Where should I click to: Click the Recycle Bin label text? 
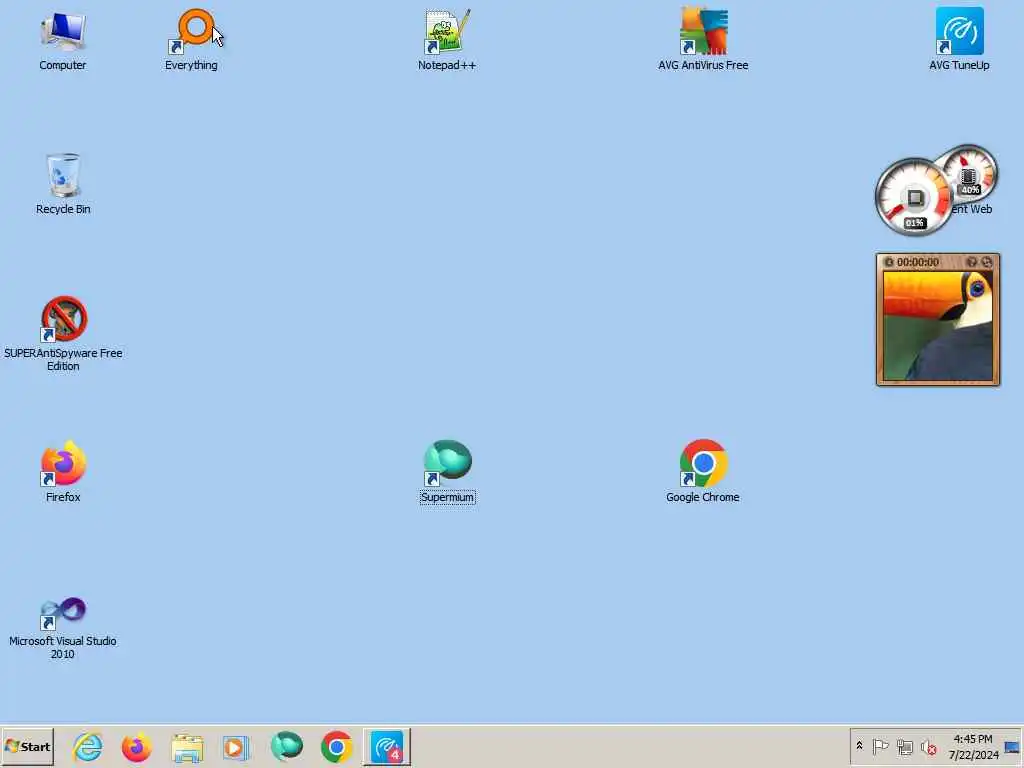pos(63,209)
